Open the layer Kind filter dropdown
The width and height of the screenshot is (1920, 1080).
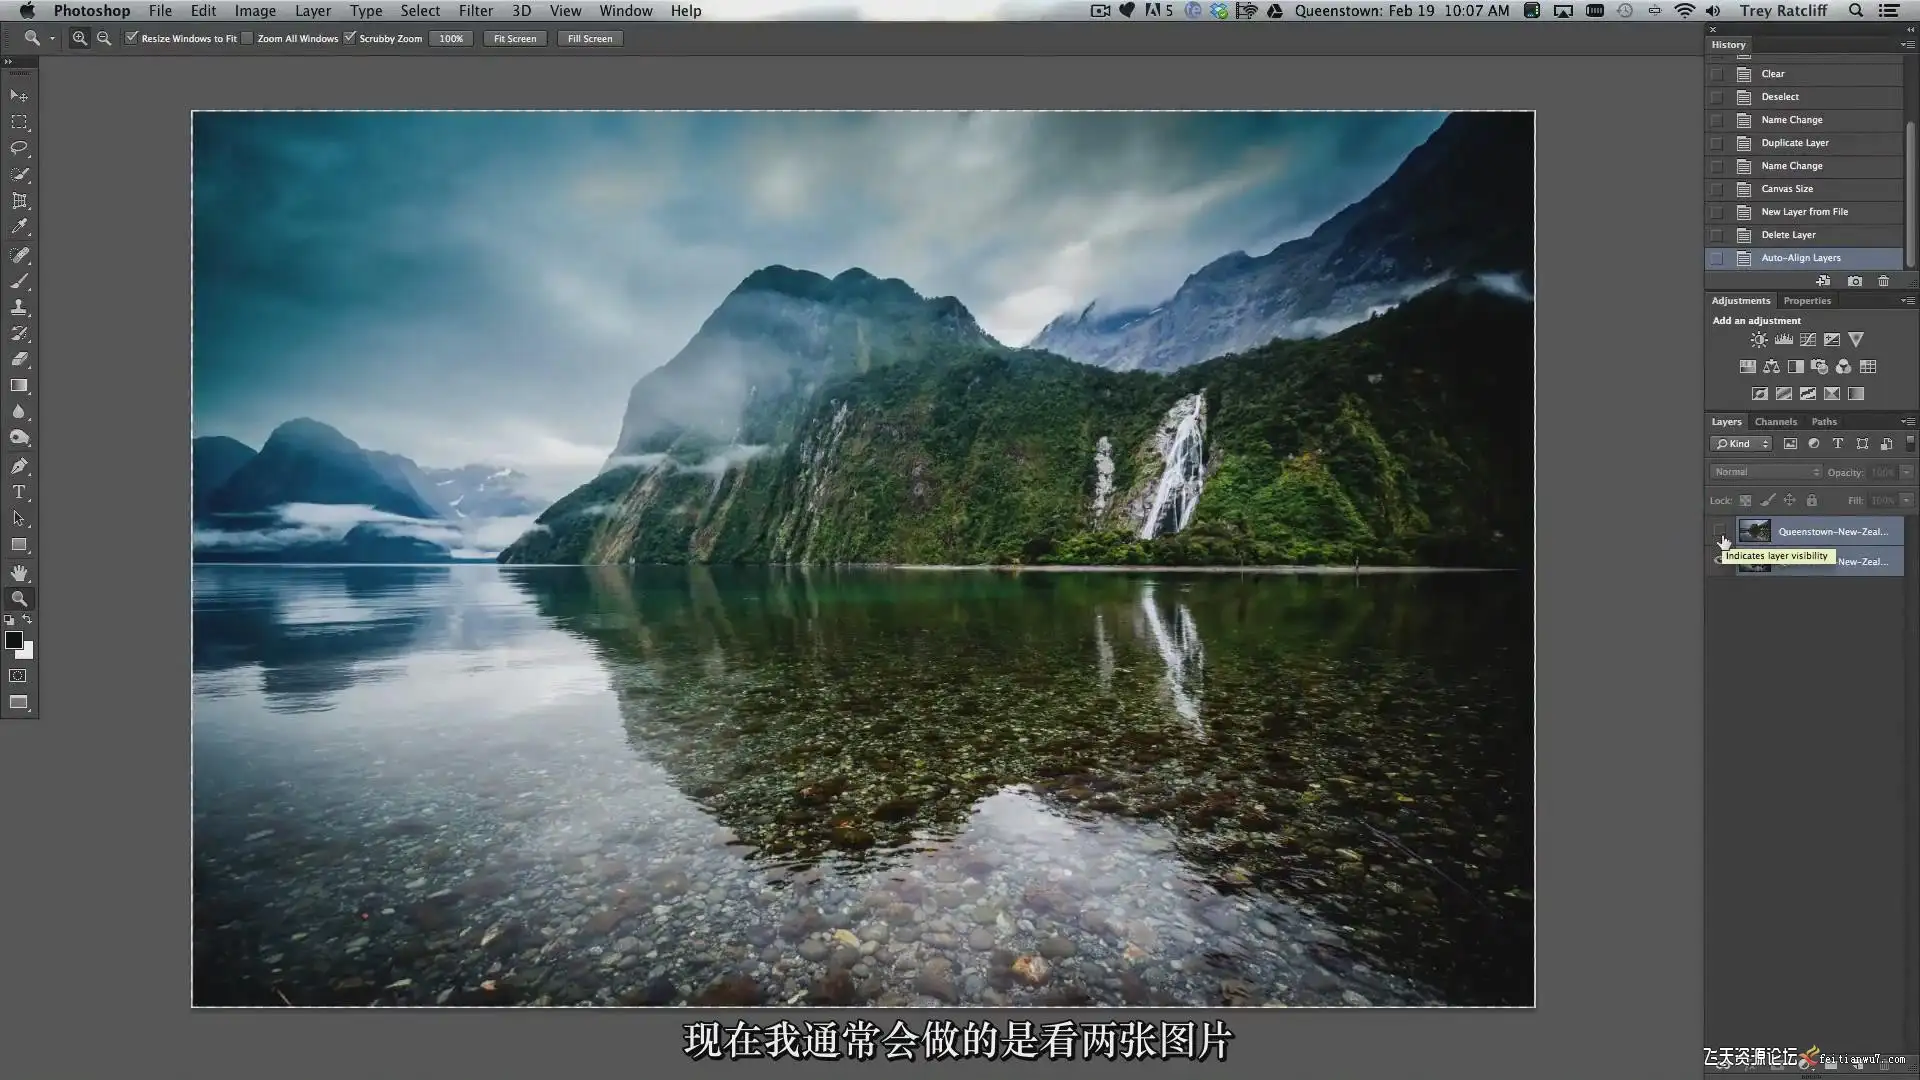(1741, 444)
